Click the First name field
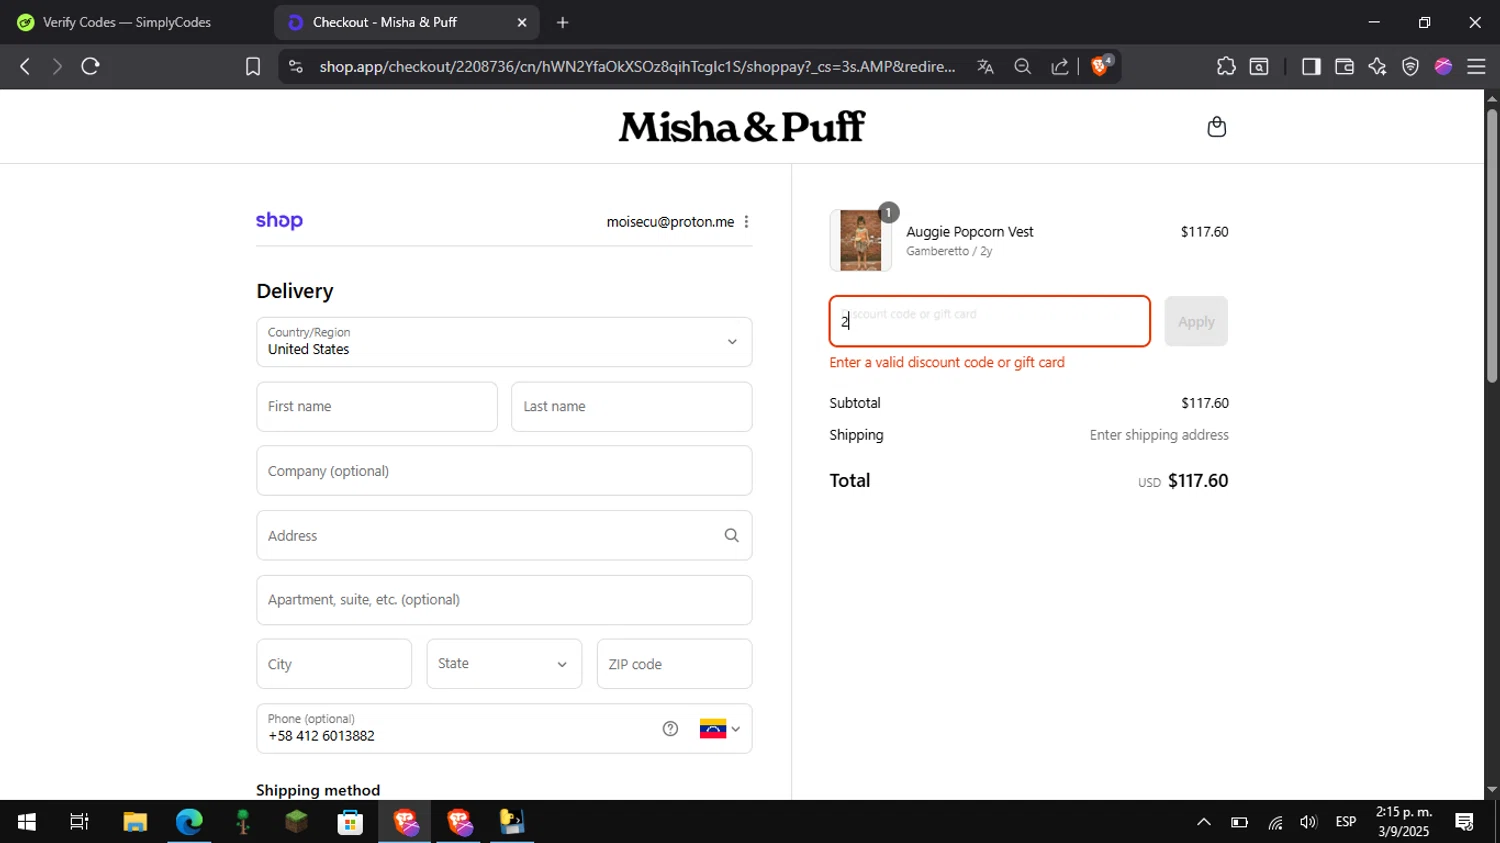1500x843 pixels. click(377, 407)
